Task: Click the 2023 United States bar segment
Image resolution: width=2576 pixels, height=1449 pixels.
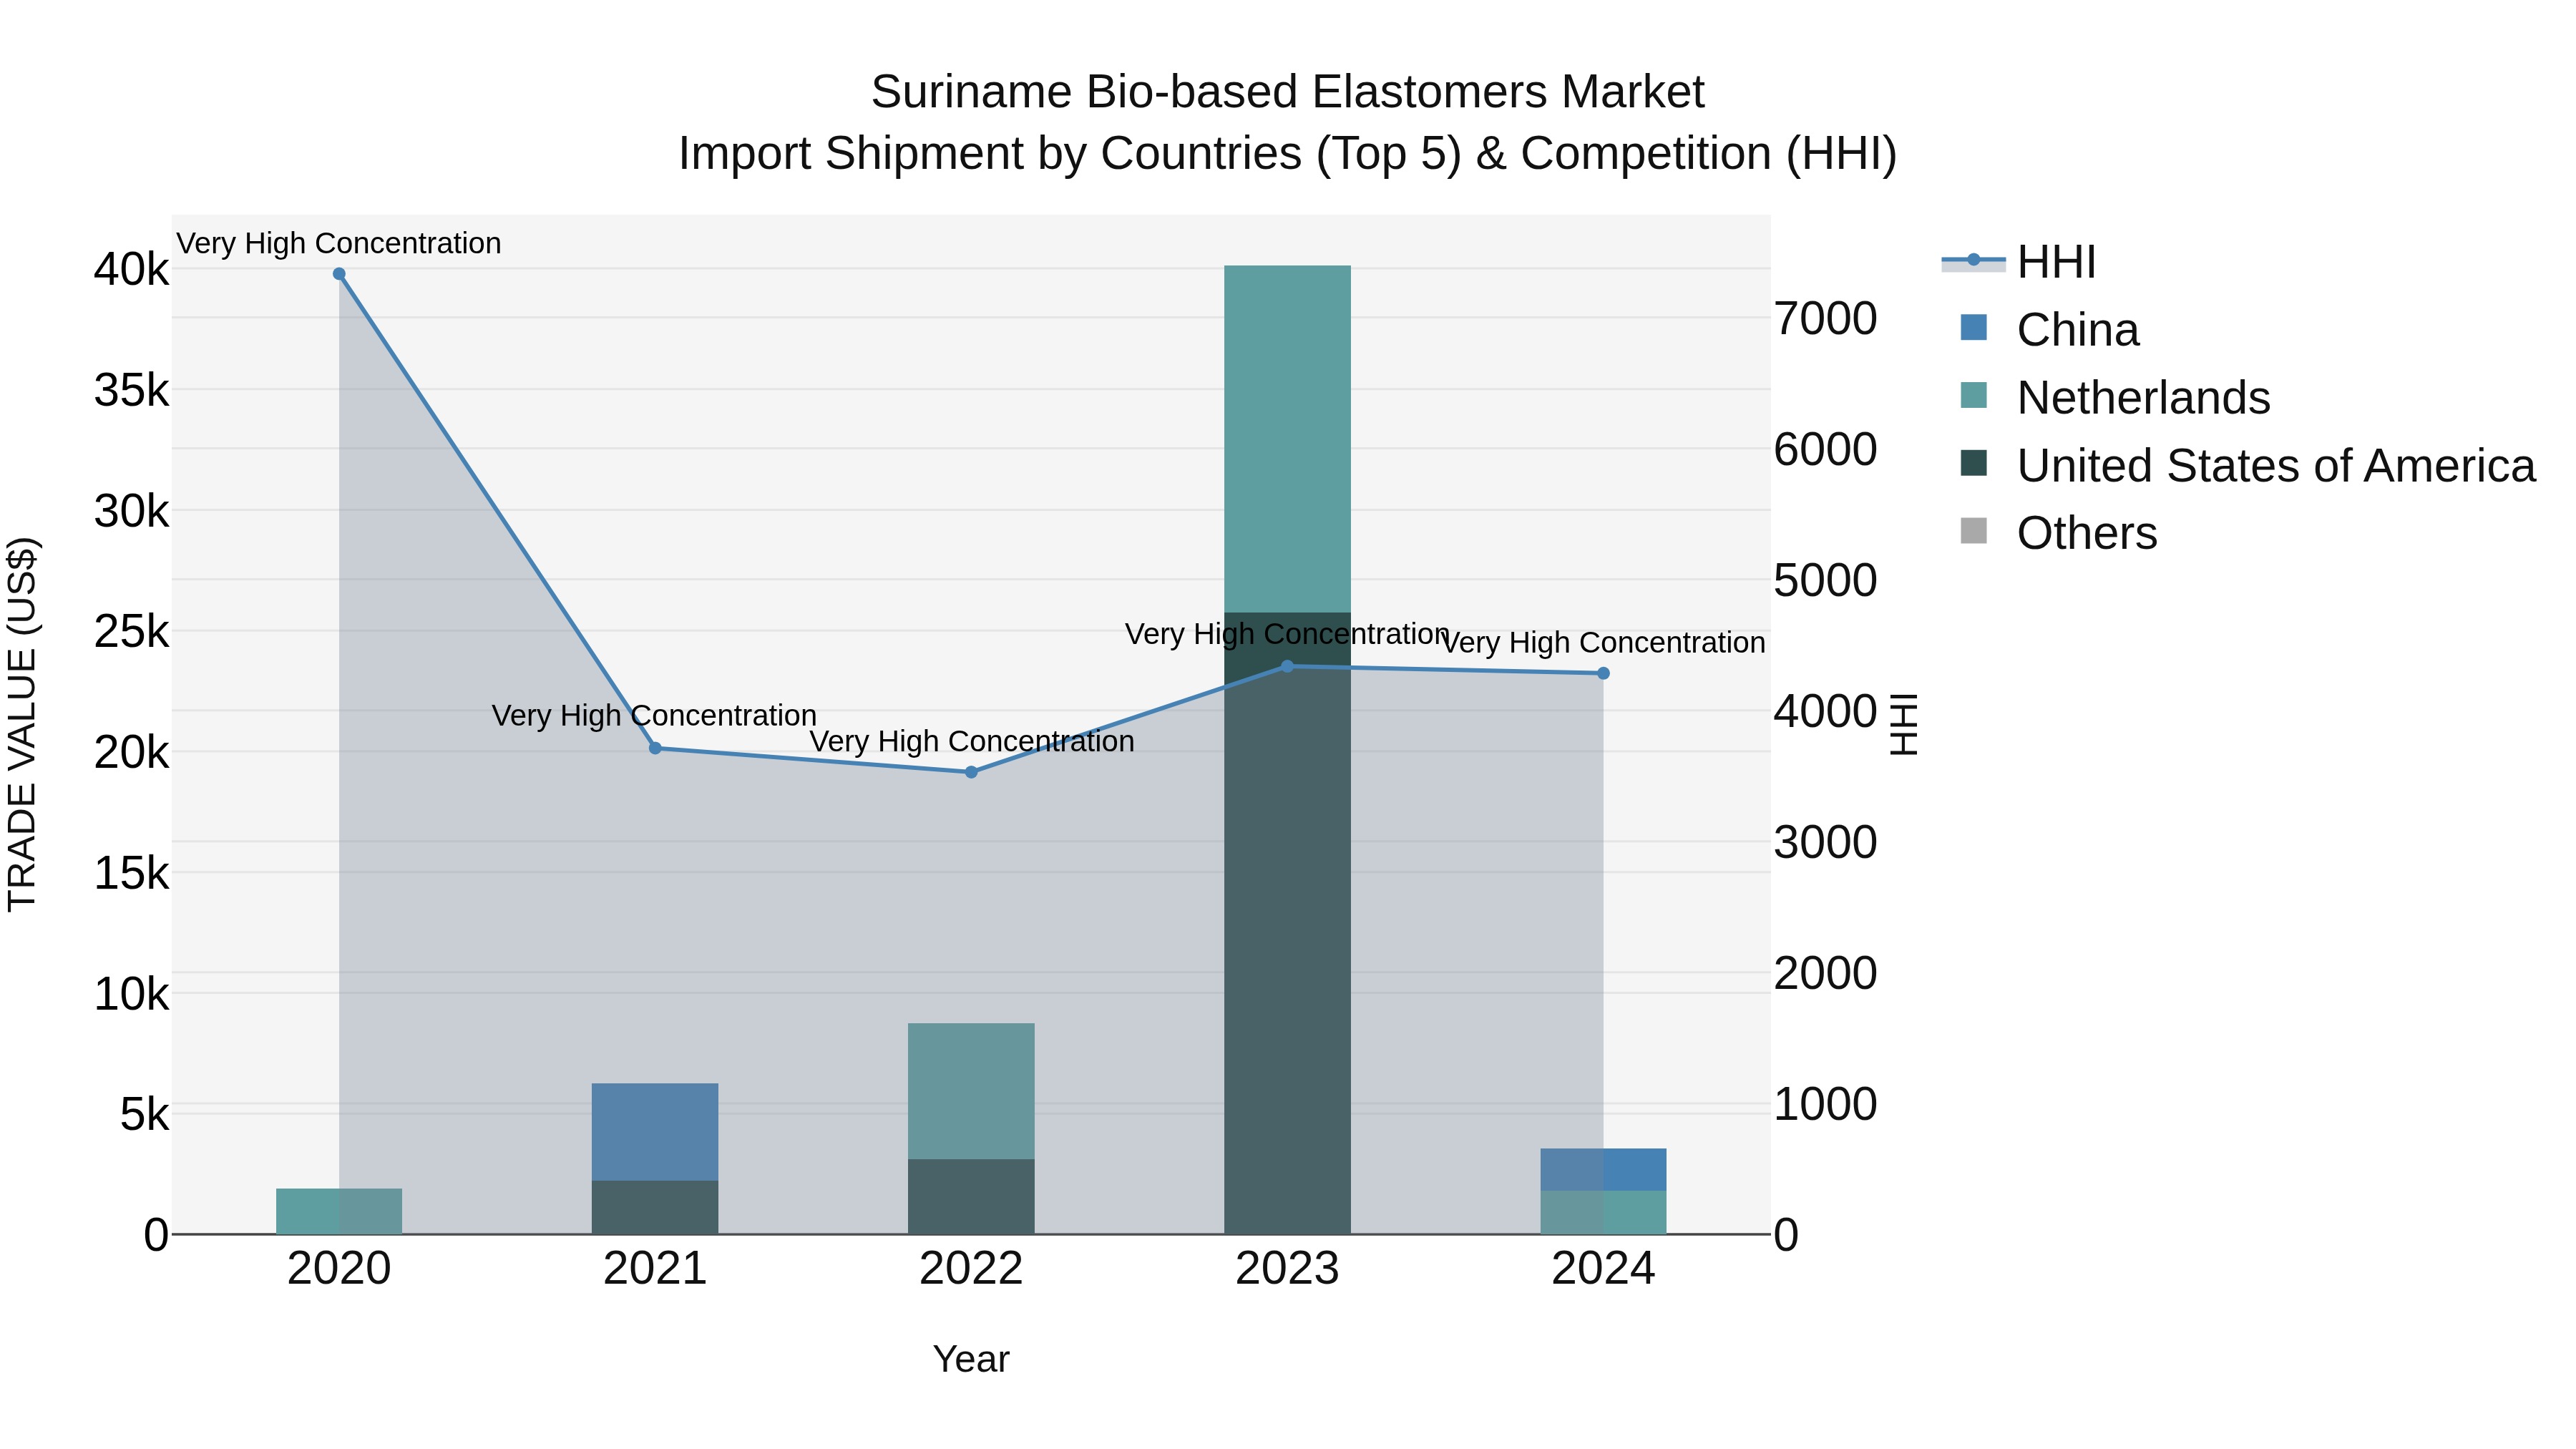Action: click(x=1287, y=924)
